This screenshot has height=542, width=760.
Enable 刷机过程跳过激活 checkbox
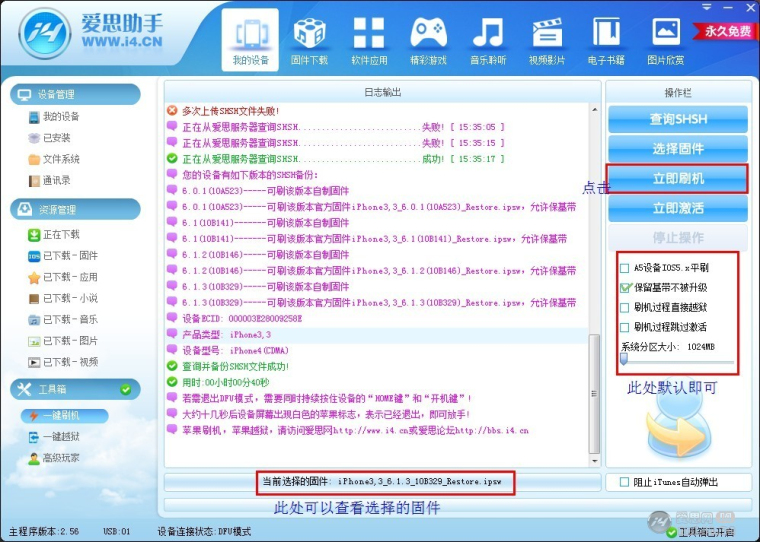625,327
